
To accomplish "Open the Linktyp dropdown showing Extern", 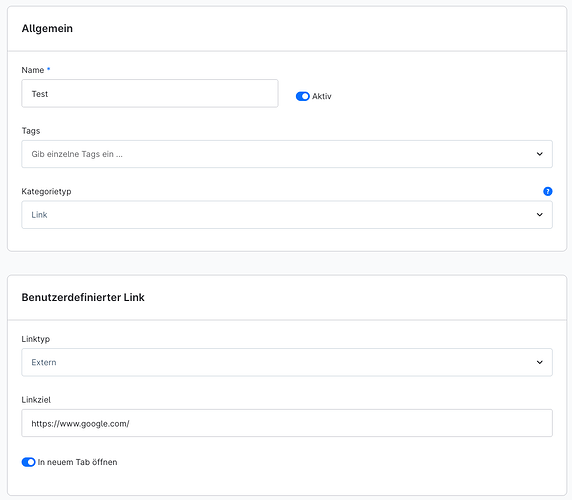I will (x=287, y=363).
